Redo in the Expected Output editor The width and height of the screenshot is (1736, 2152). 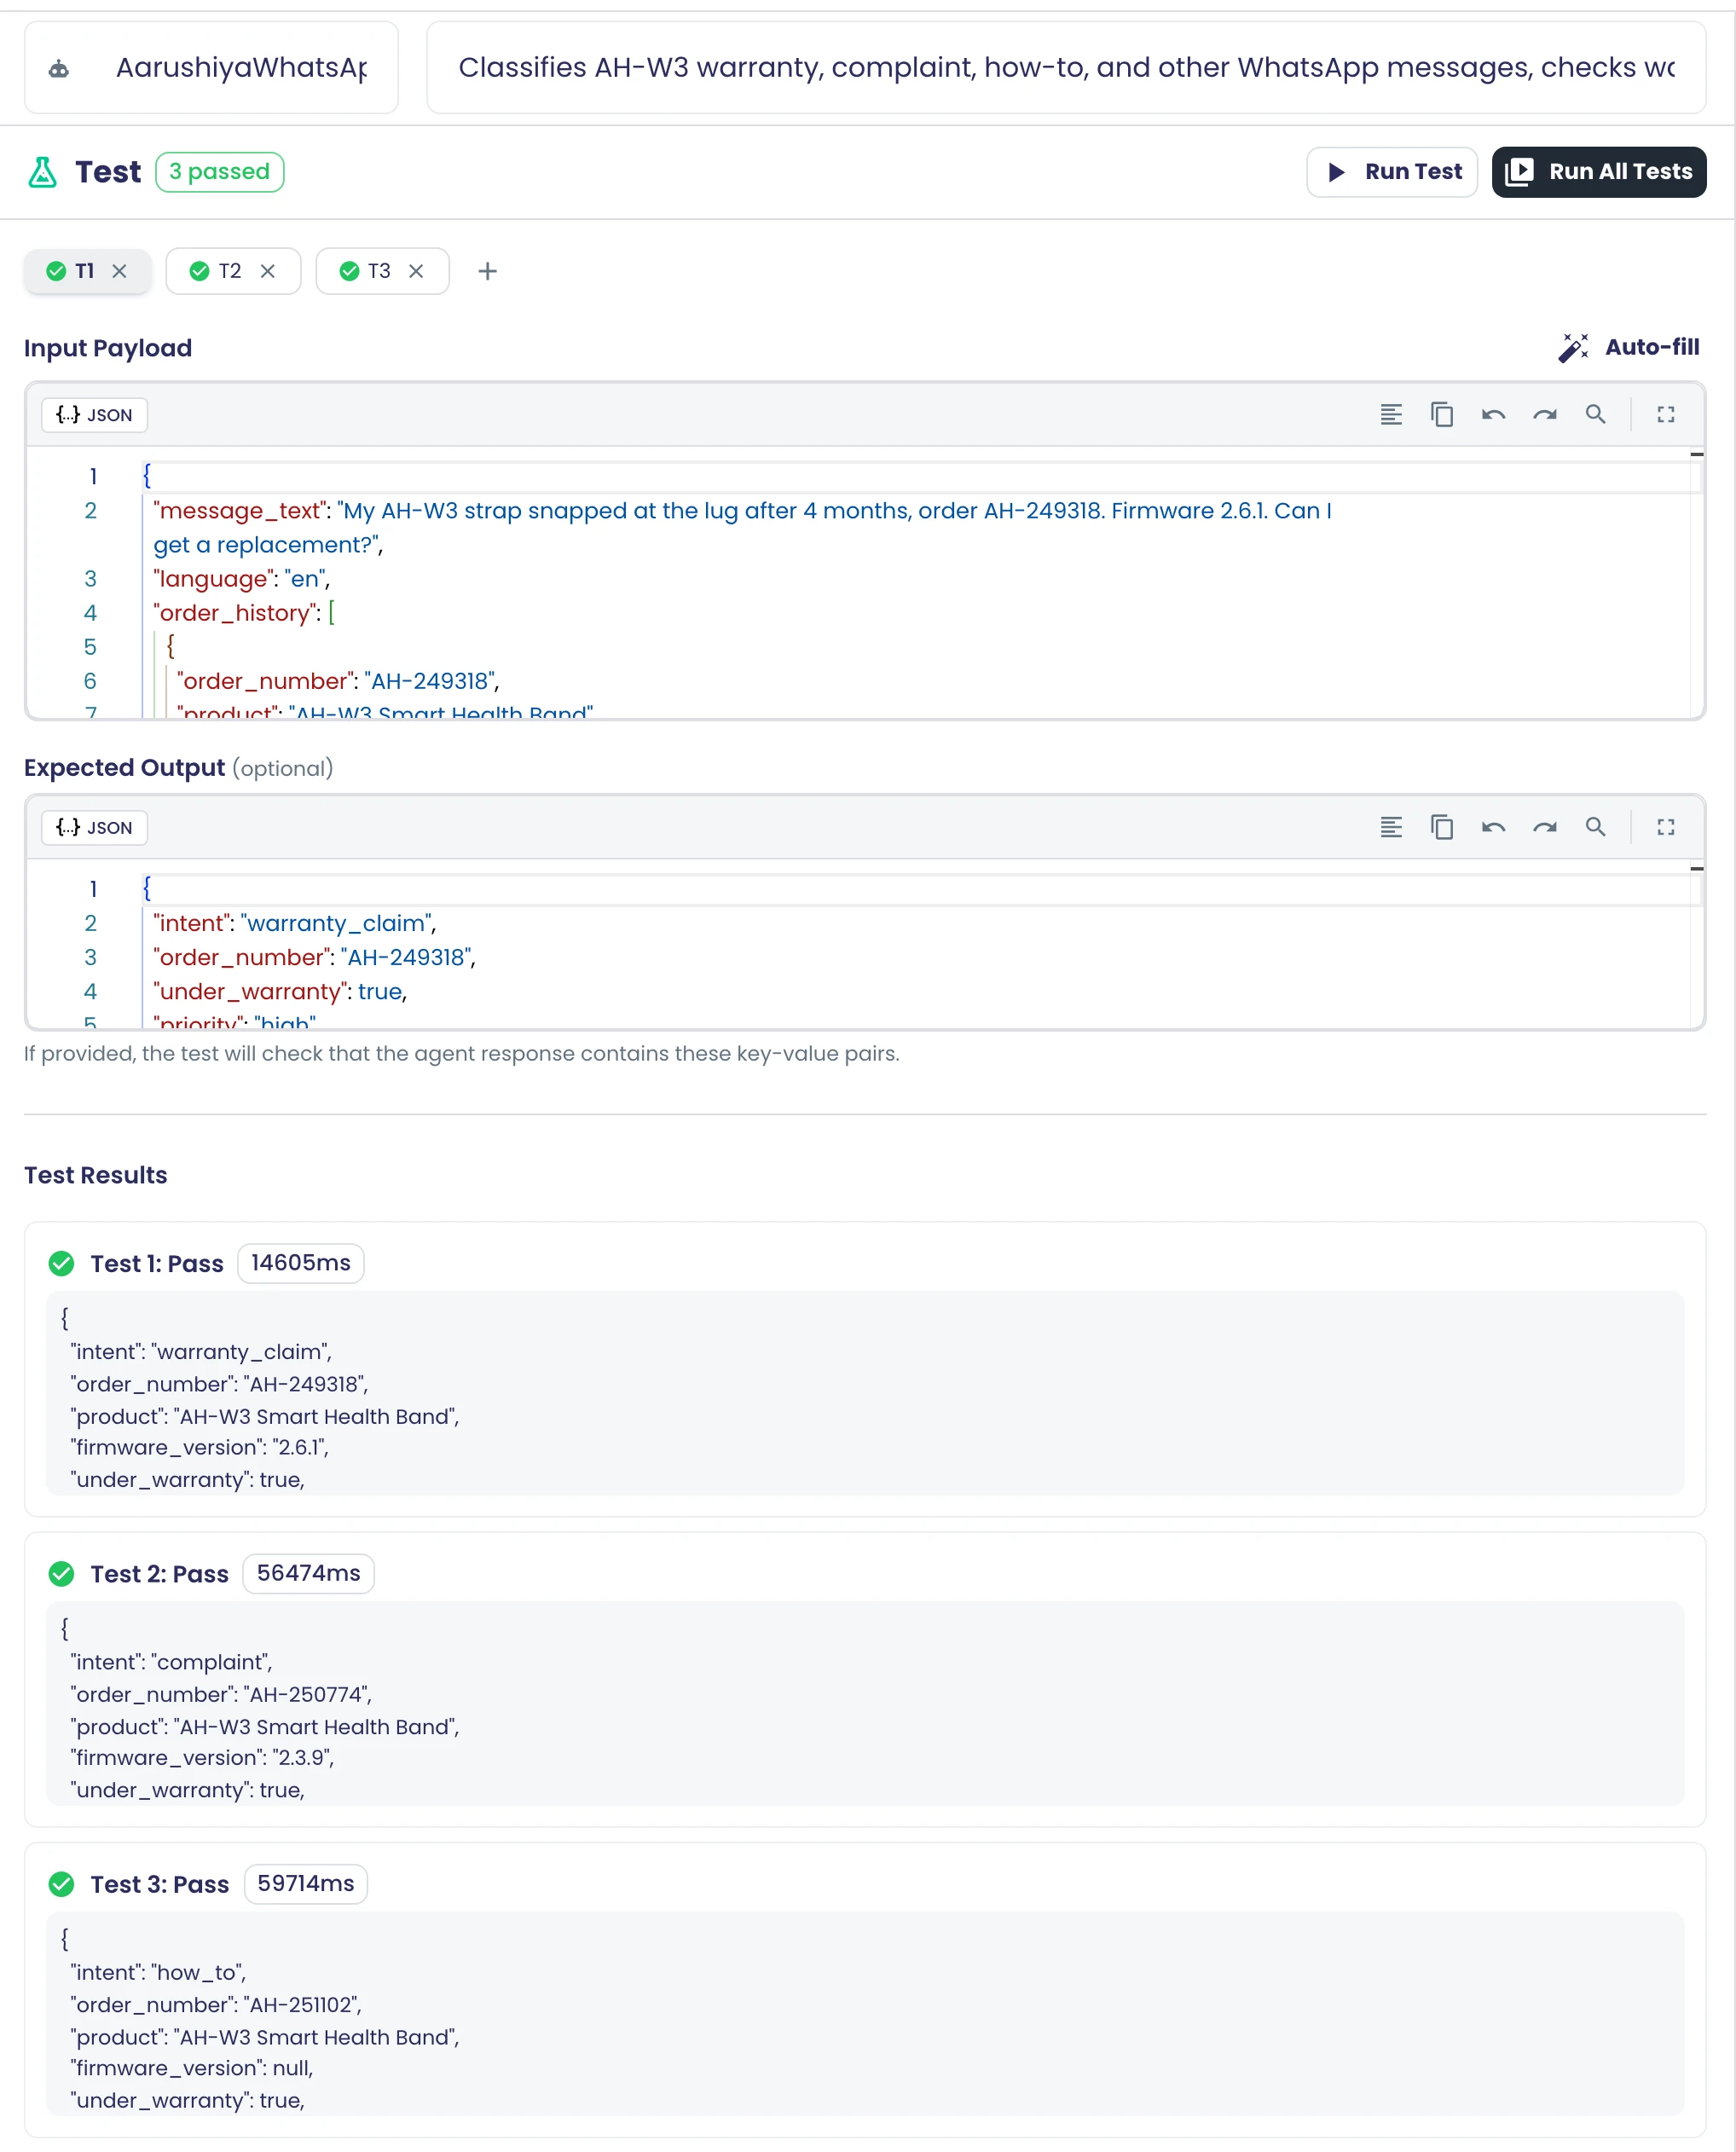[1544, 827]
